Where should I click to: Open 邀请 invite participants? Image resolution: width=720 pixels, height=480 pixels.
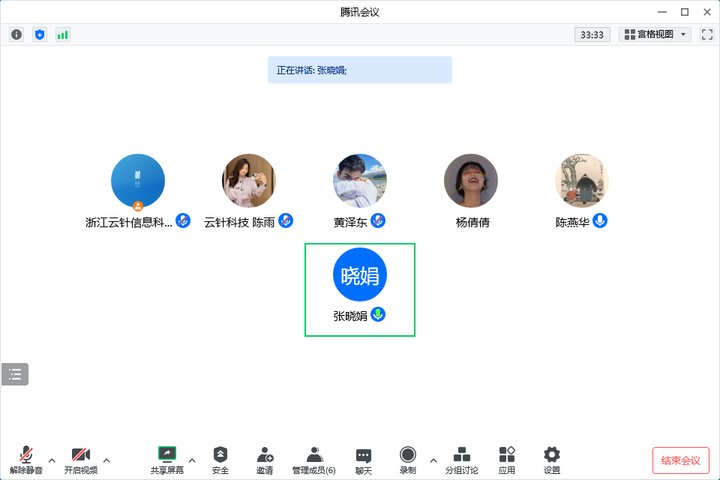pos(265,460)
